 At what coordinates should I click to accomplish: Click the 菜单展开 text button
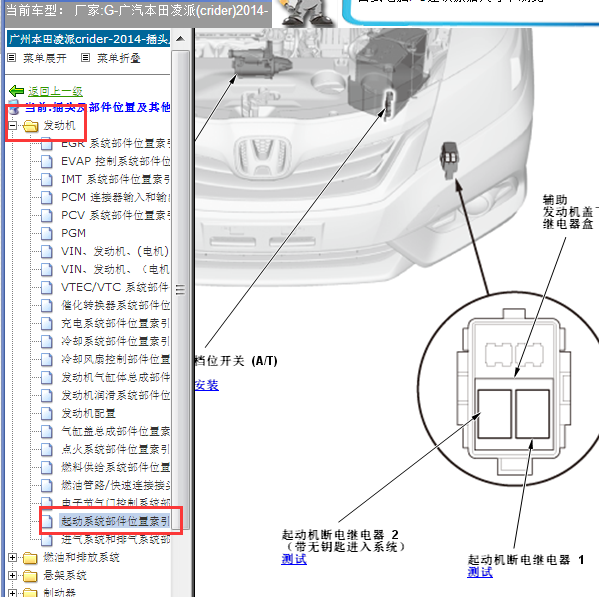coord(45,58)
